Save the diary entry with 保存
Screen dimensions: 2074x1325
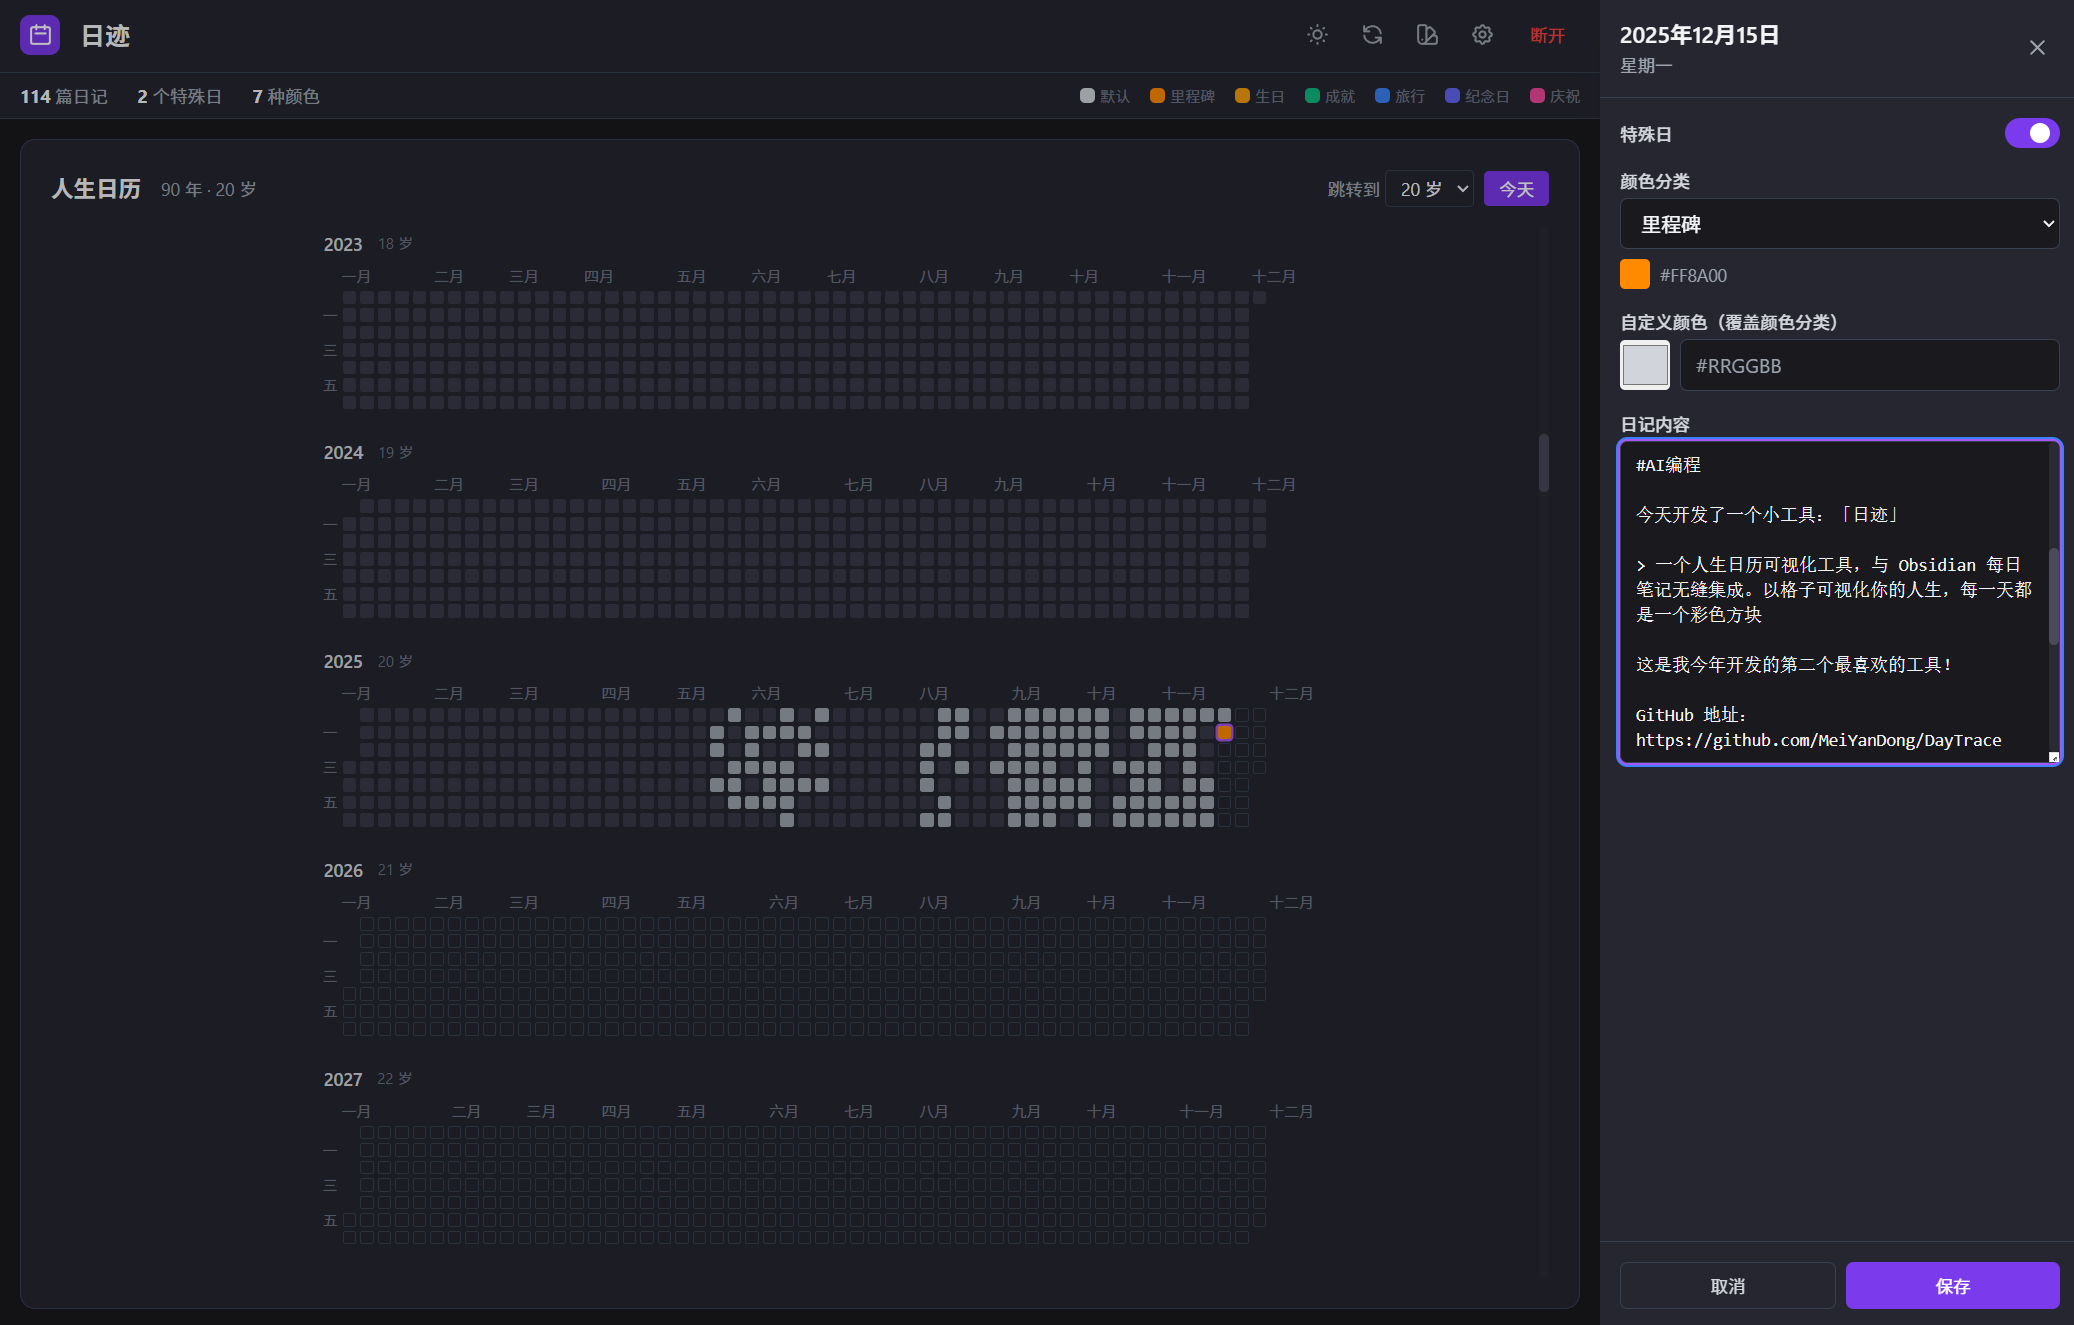coord(1952,1286)
